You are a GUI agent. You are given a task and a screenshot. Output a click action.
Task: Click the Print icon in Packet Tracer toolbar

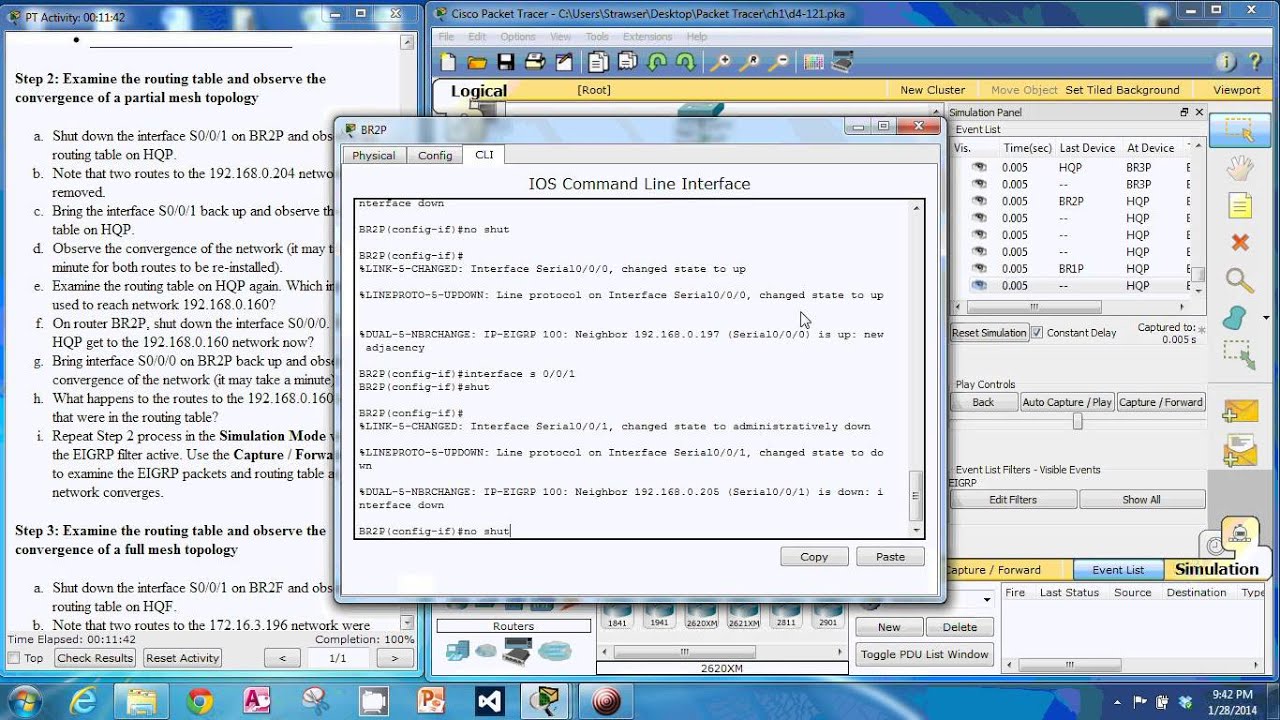pos(535,62)
